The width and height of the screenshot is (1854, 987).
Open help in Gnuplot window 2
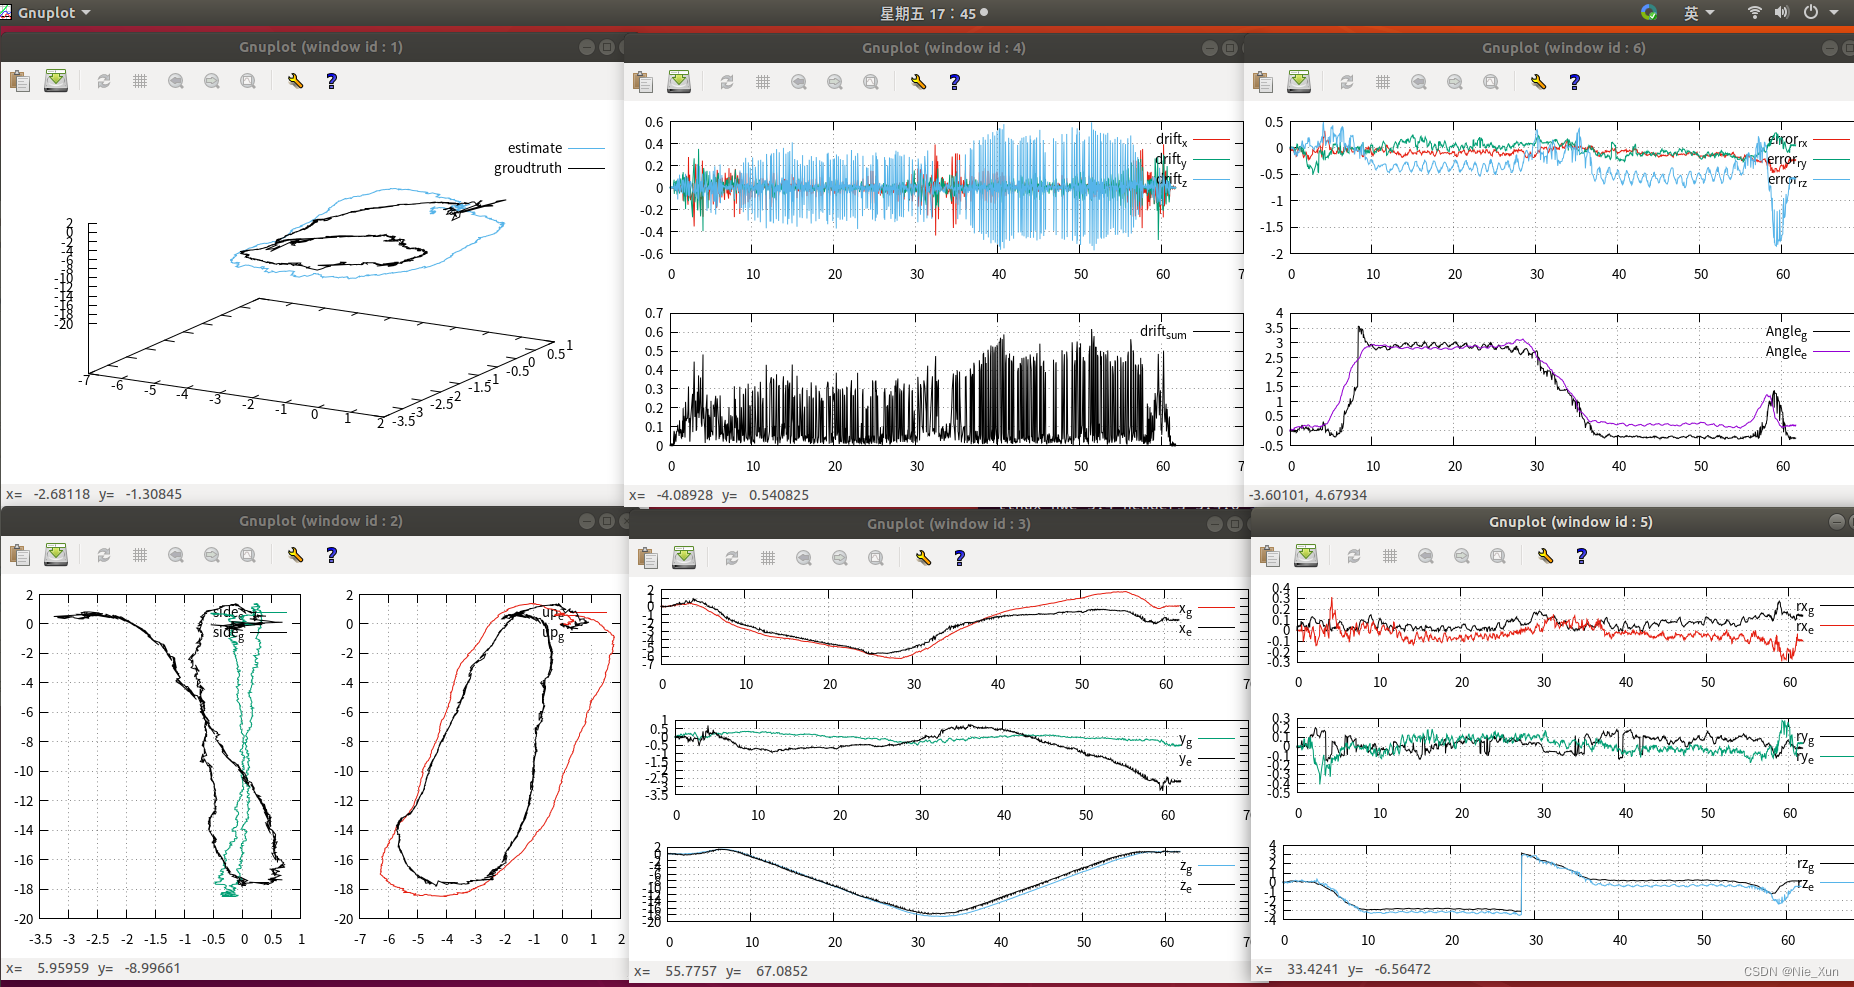tap(331, 555)
